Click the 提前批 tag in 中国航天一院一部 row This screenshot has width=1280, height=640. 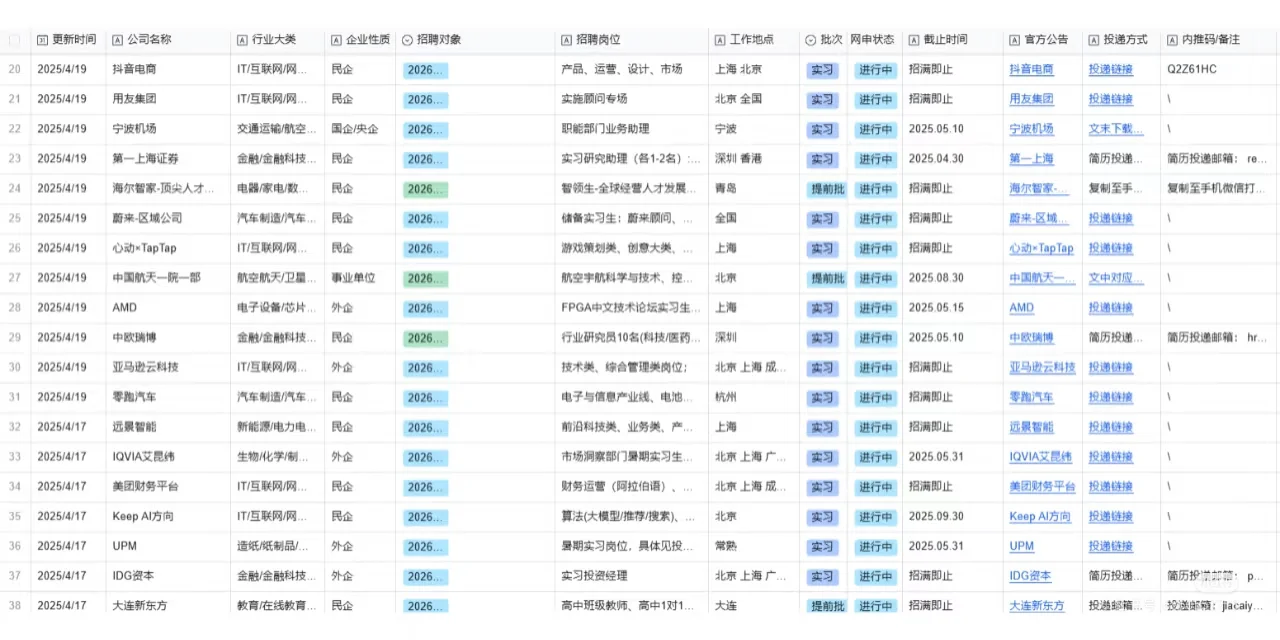point(827,278)
